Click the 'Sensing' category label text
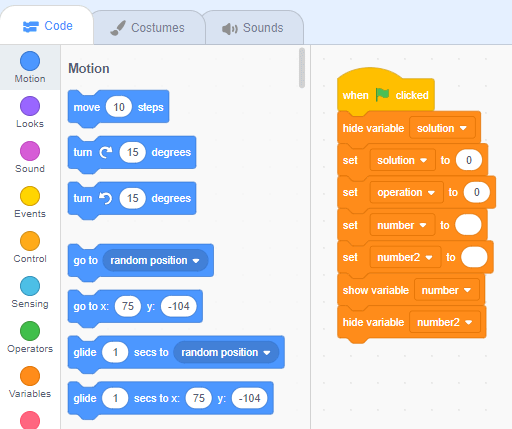512x429 pixels. [x=30, y=304]
